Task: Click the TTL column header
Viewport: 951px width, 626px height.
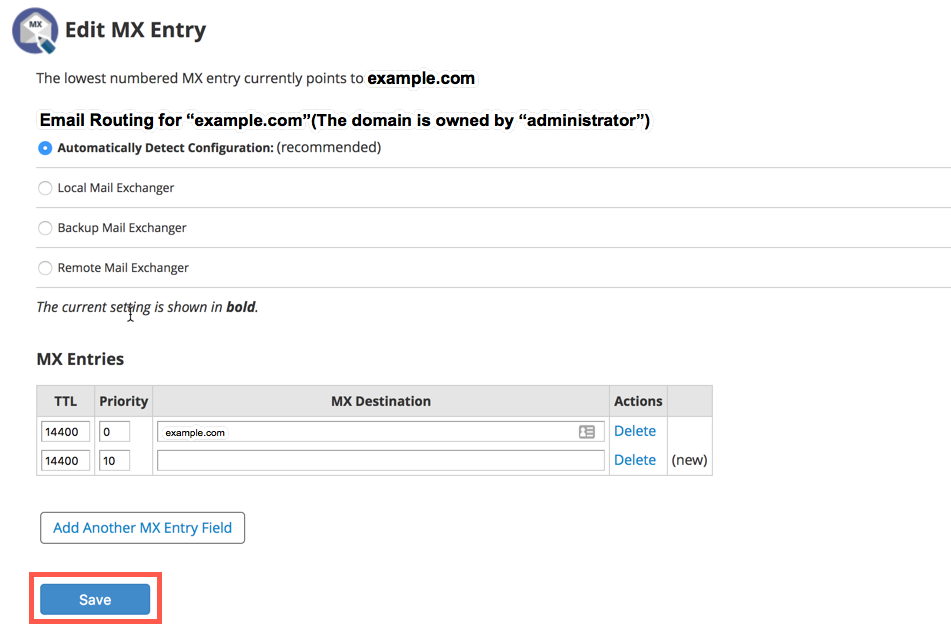Action: [x=65, y=401]
